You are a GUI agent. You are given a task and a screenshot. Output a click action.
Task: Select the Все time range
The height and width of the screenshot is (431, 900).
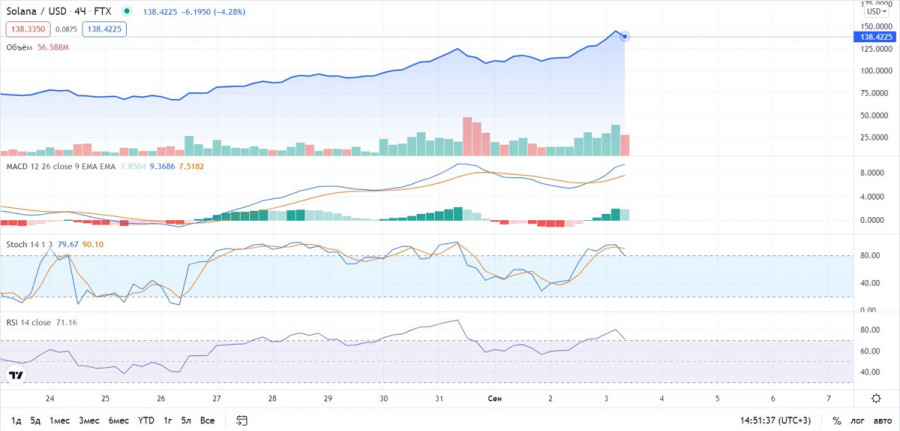(207, 421)
